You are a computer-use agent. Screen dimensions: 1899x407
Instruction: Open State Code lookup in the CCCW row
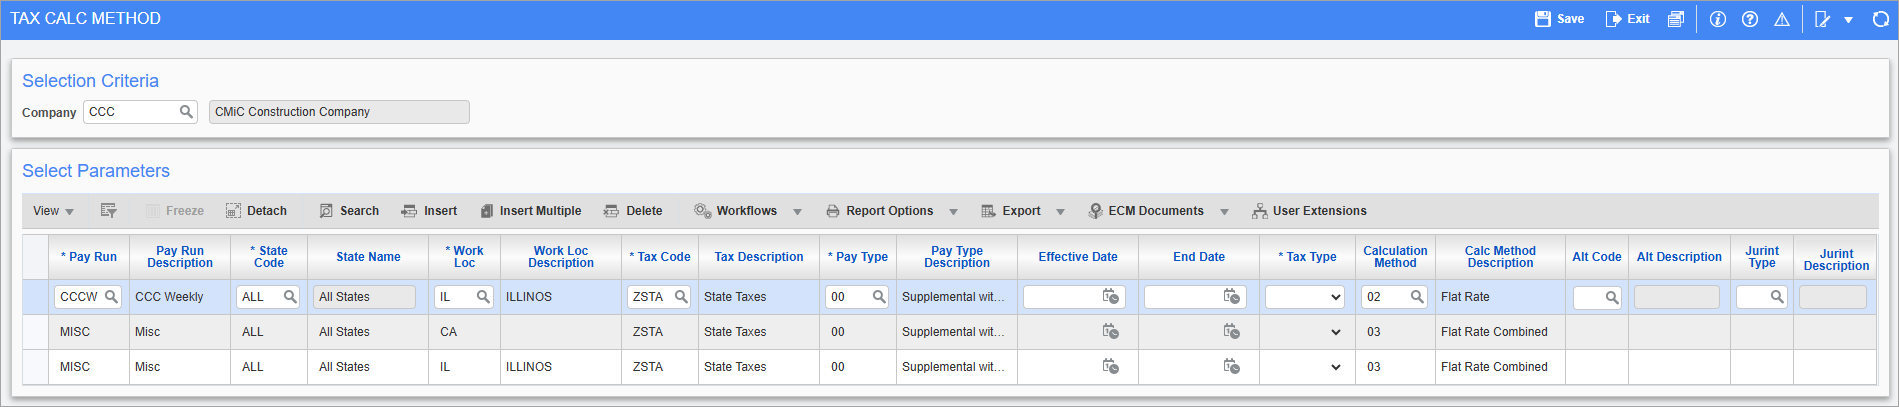[290, 297]
